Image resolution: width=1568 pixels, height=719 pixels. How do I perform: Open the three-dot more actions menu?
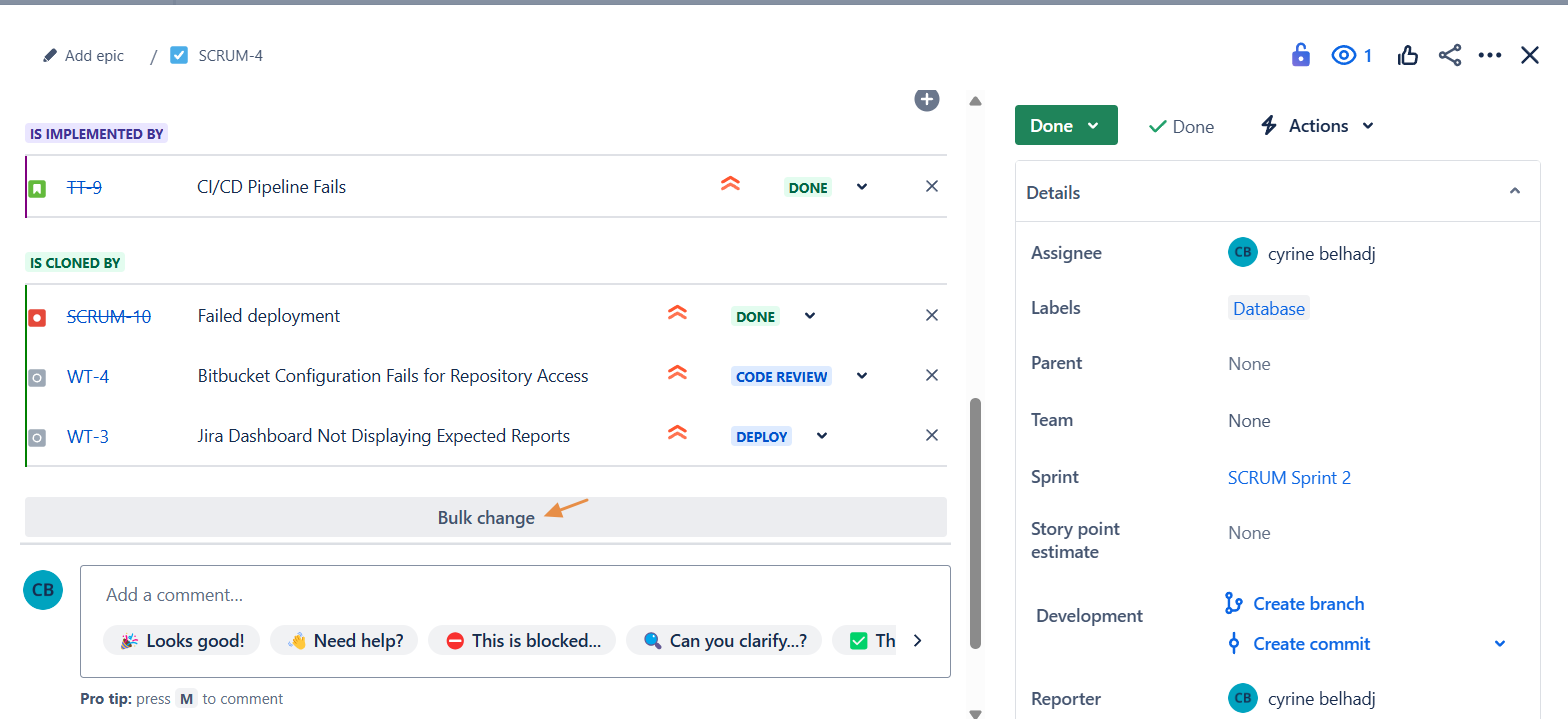click(1490, 55)
